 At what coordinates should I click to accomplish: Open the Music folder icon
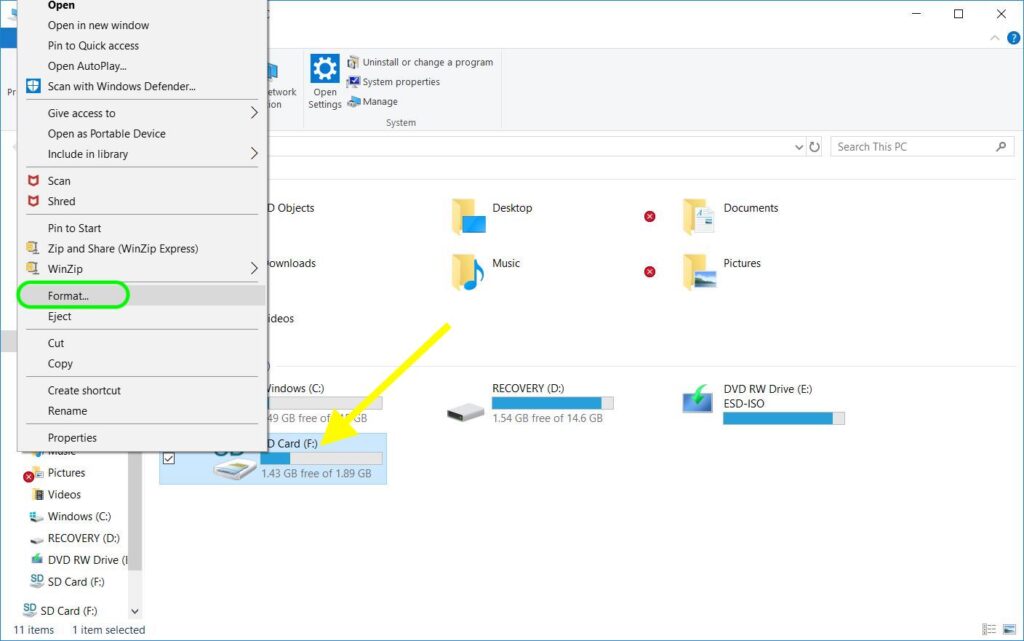(466, 271)
